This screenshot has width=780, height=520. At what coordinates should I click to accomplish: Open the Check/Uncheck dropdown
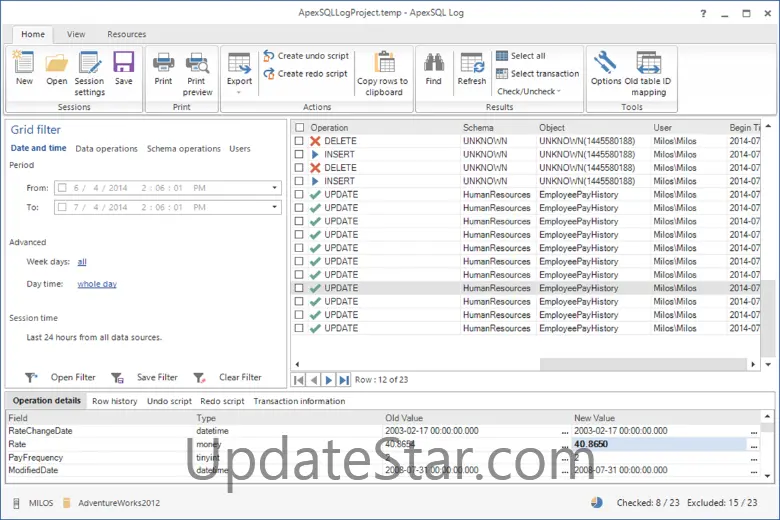pos(529,92)
